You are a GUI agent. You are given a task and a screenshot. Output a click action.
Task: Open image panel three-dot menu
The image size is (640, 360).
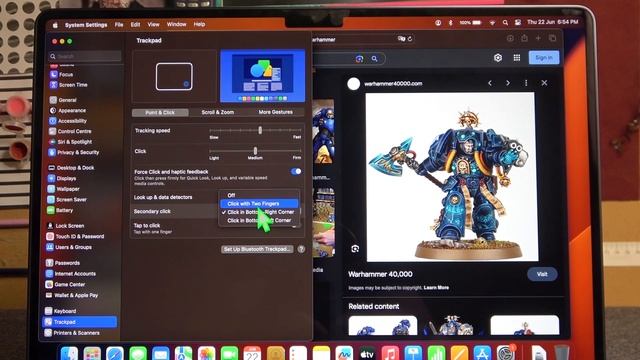coord(526,83)
